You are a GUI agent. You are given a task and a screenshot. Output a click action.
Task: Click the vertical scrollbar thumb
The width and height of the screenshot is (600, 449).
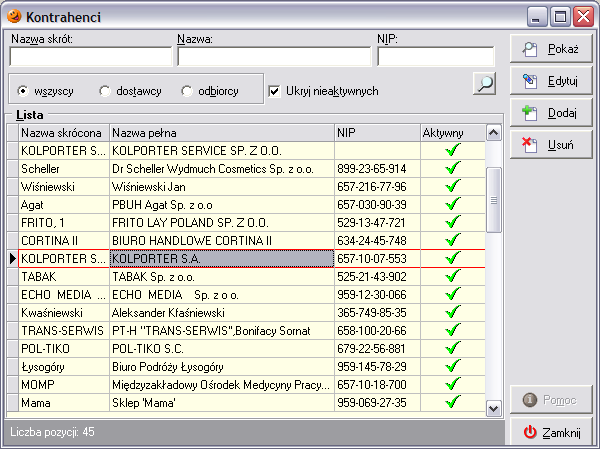point(494,200)
